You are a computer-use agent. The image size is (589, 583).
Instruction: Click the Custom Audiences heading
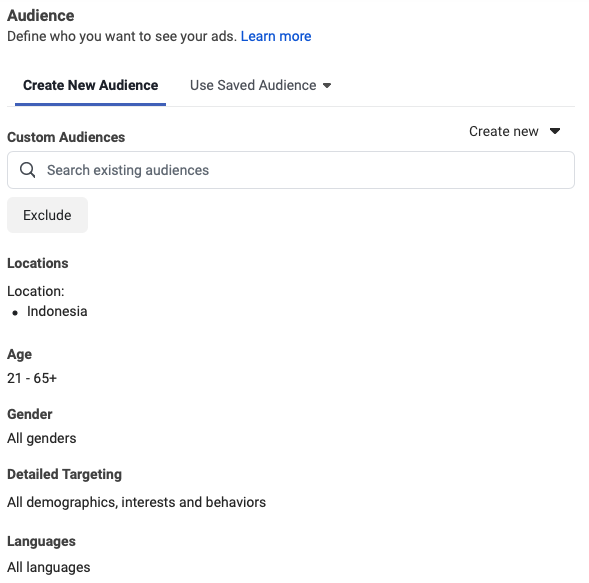(66, 137)
